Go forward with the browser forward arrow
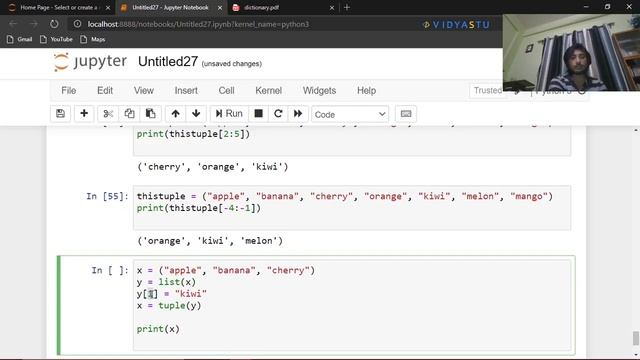 click(x=34, y=24)
